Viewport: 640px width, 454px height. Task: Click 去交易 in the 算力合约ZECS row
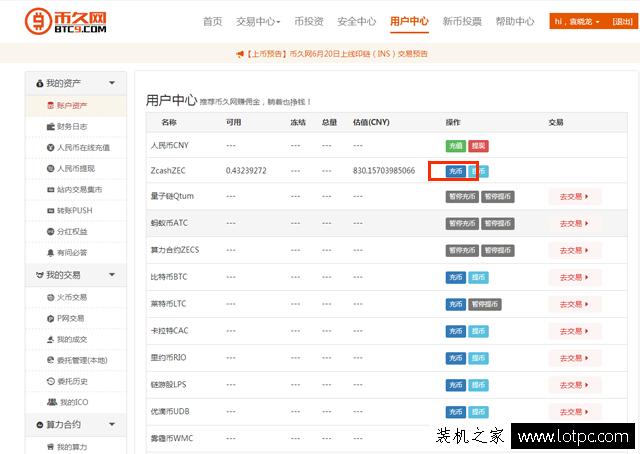(x=574, y=251)
